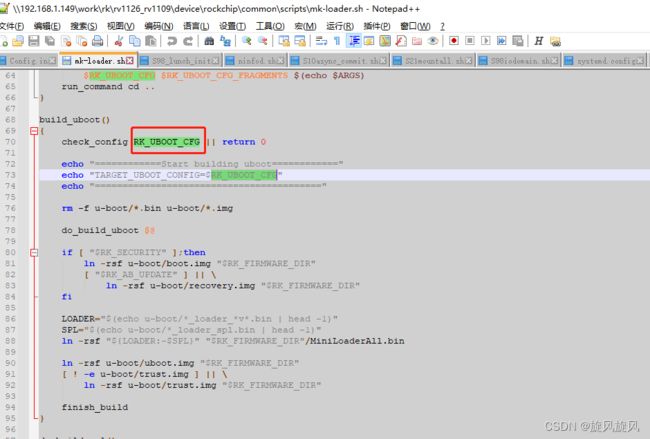Start macro recording with the red dot

(x=454, y=41)
